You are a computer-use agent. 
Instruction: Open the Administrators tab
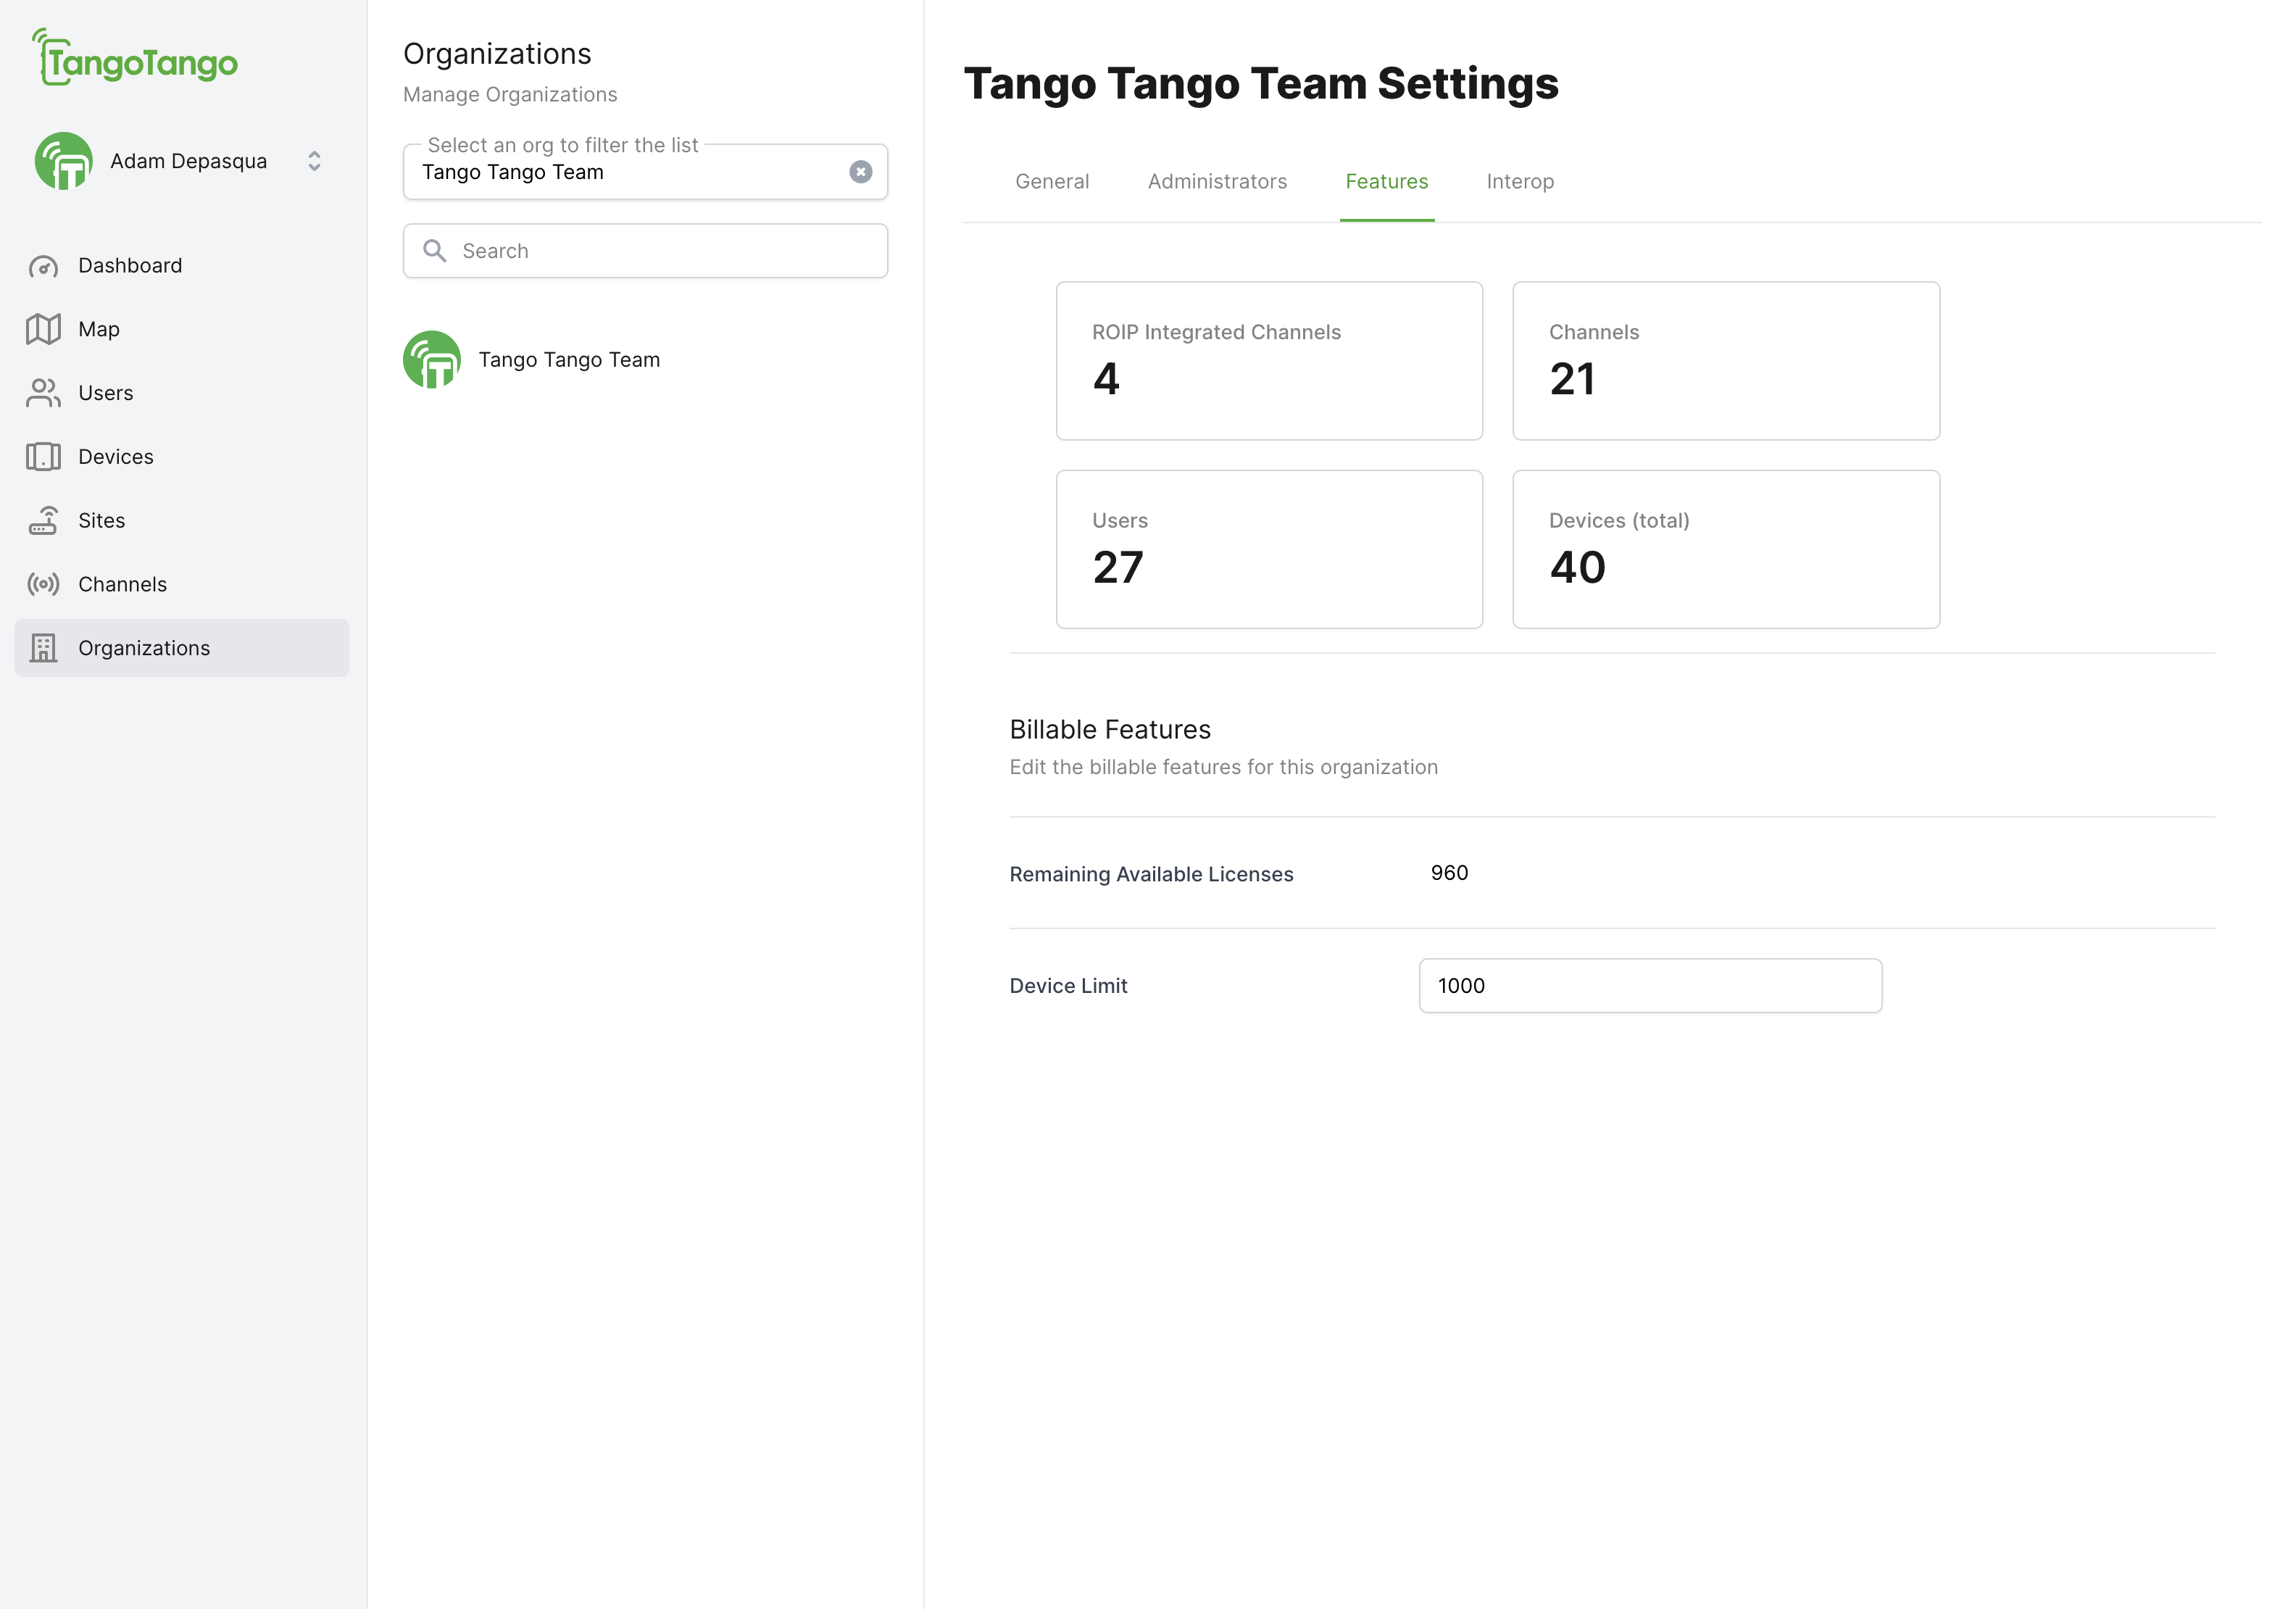pyautogui.click(x=1216, y=182)
